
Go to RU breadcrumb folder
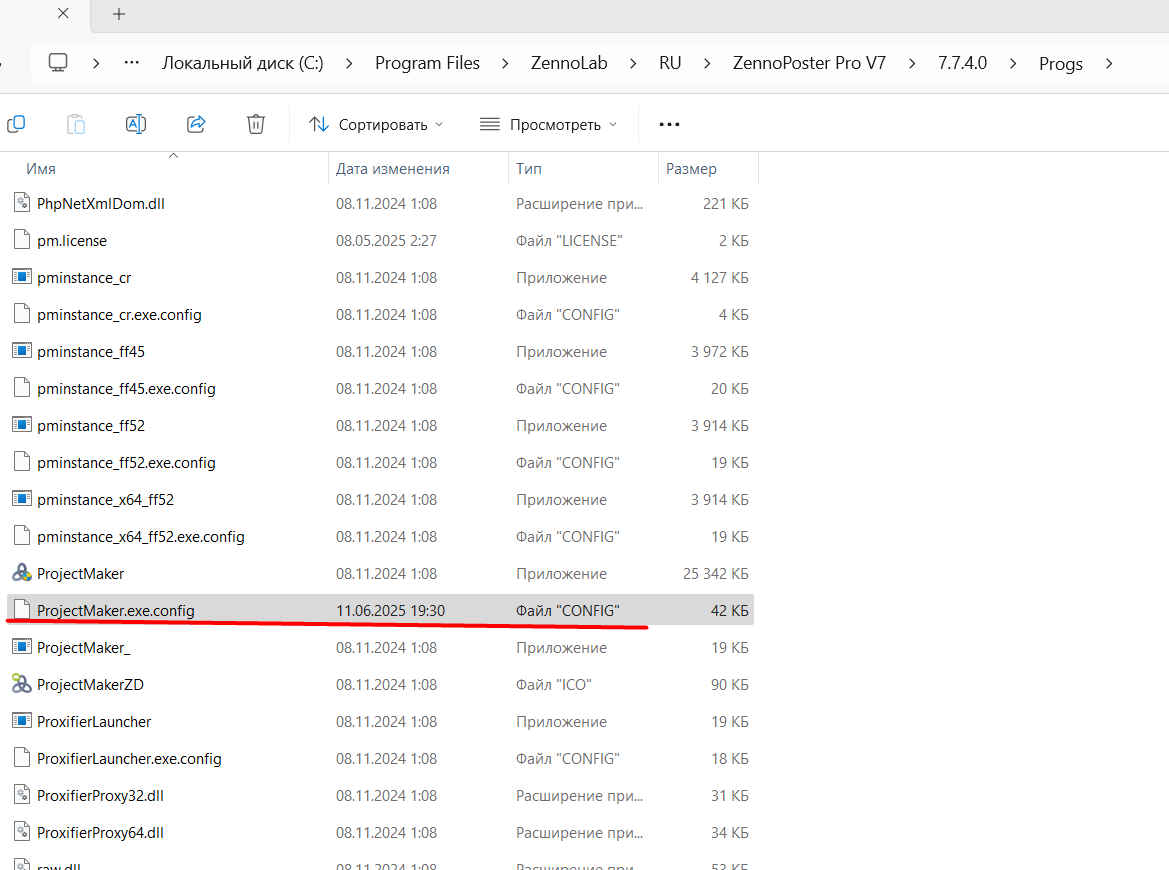(x=670, y=63)
